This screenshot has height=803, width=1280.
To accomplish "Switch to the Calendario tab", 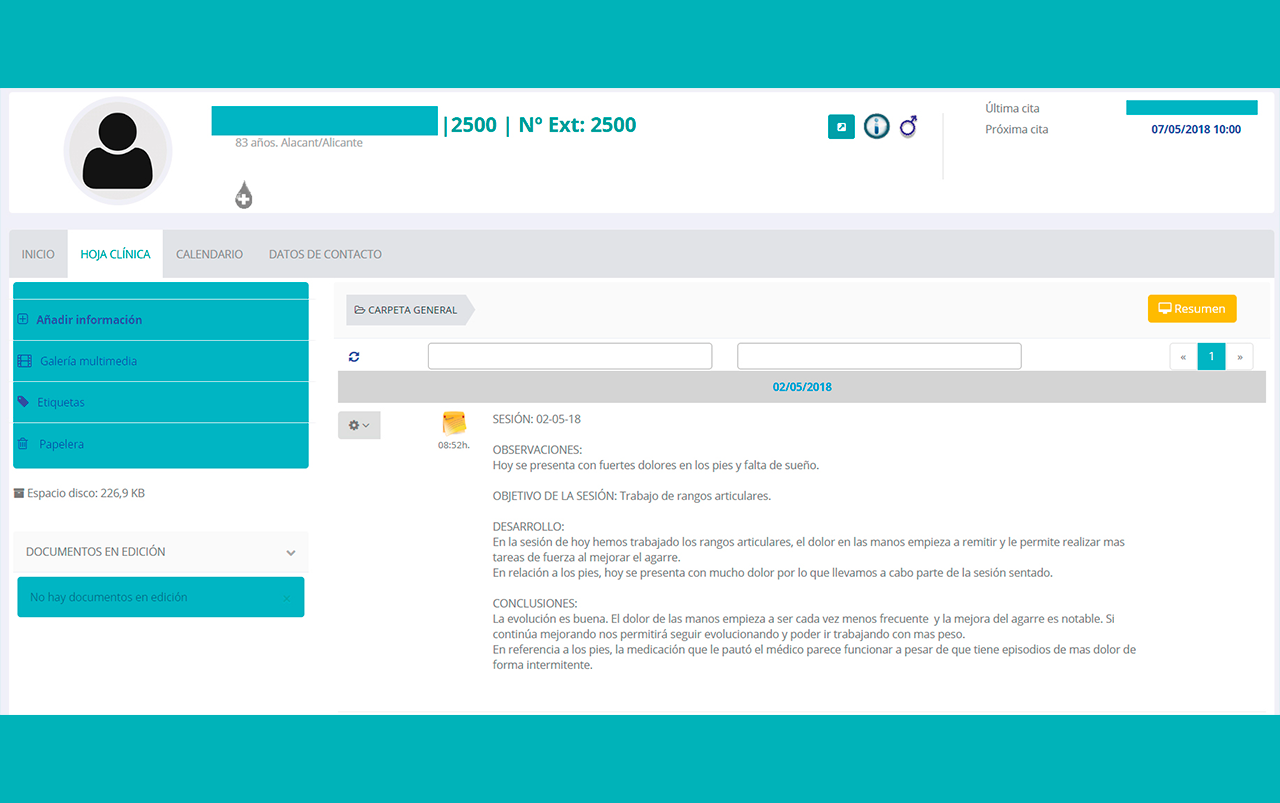I will point(209,254).
